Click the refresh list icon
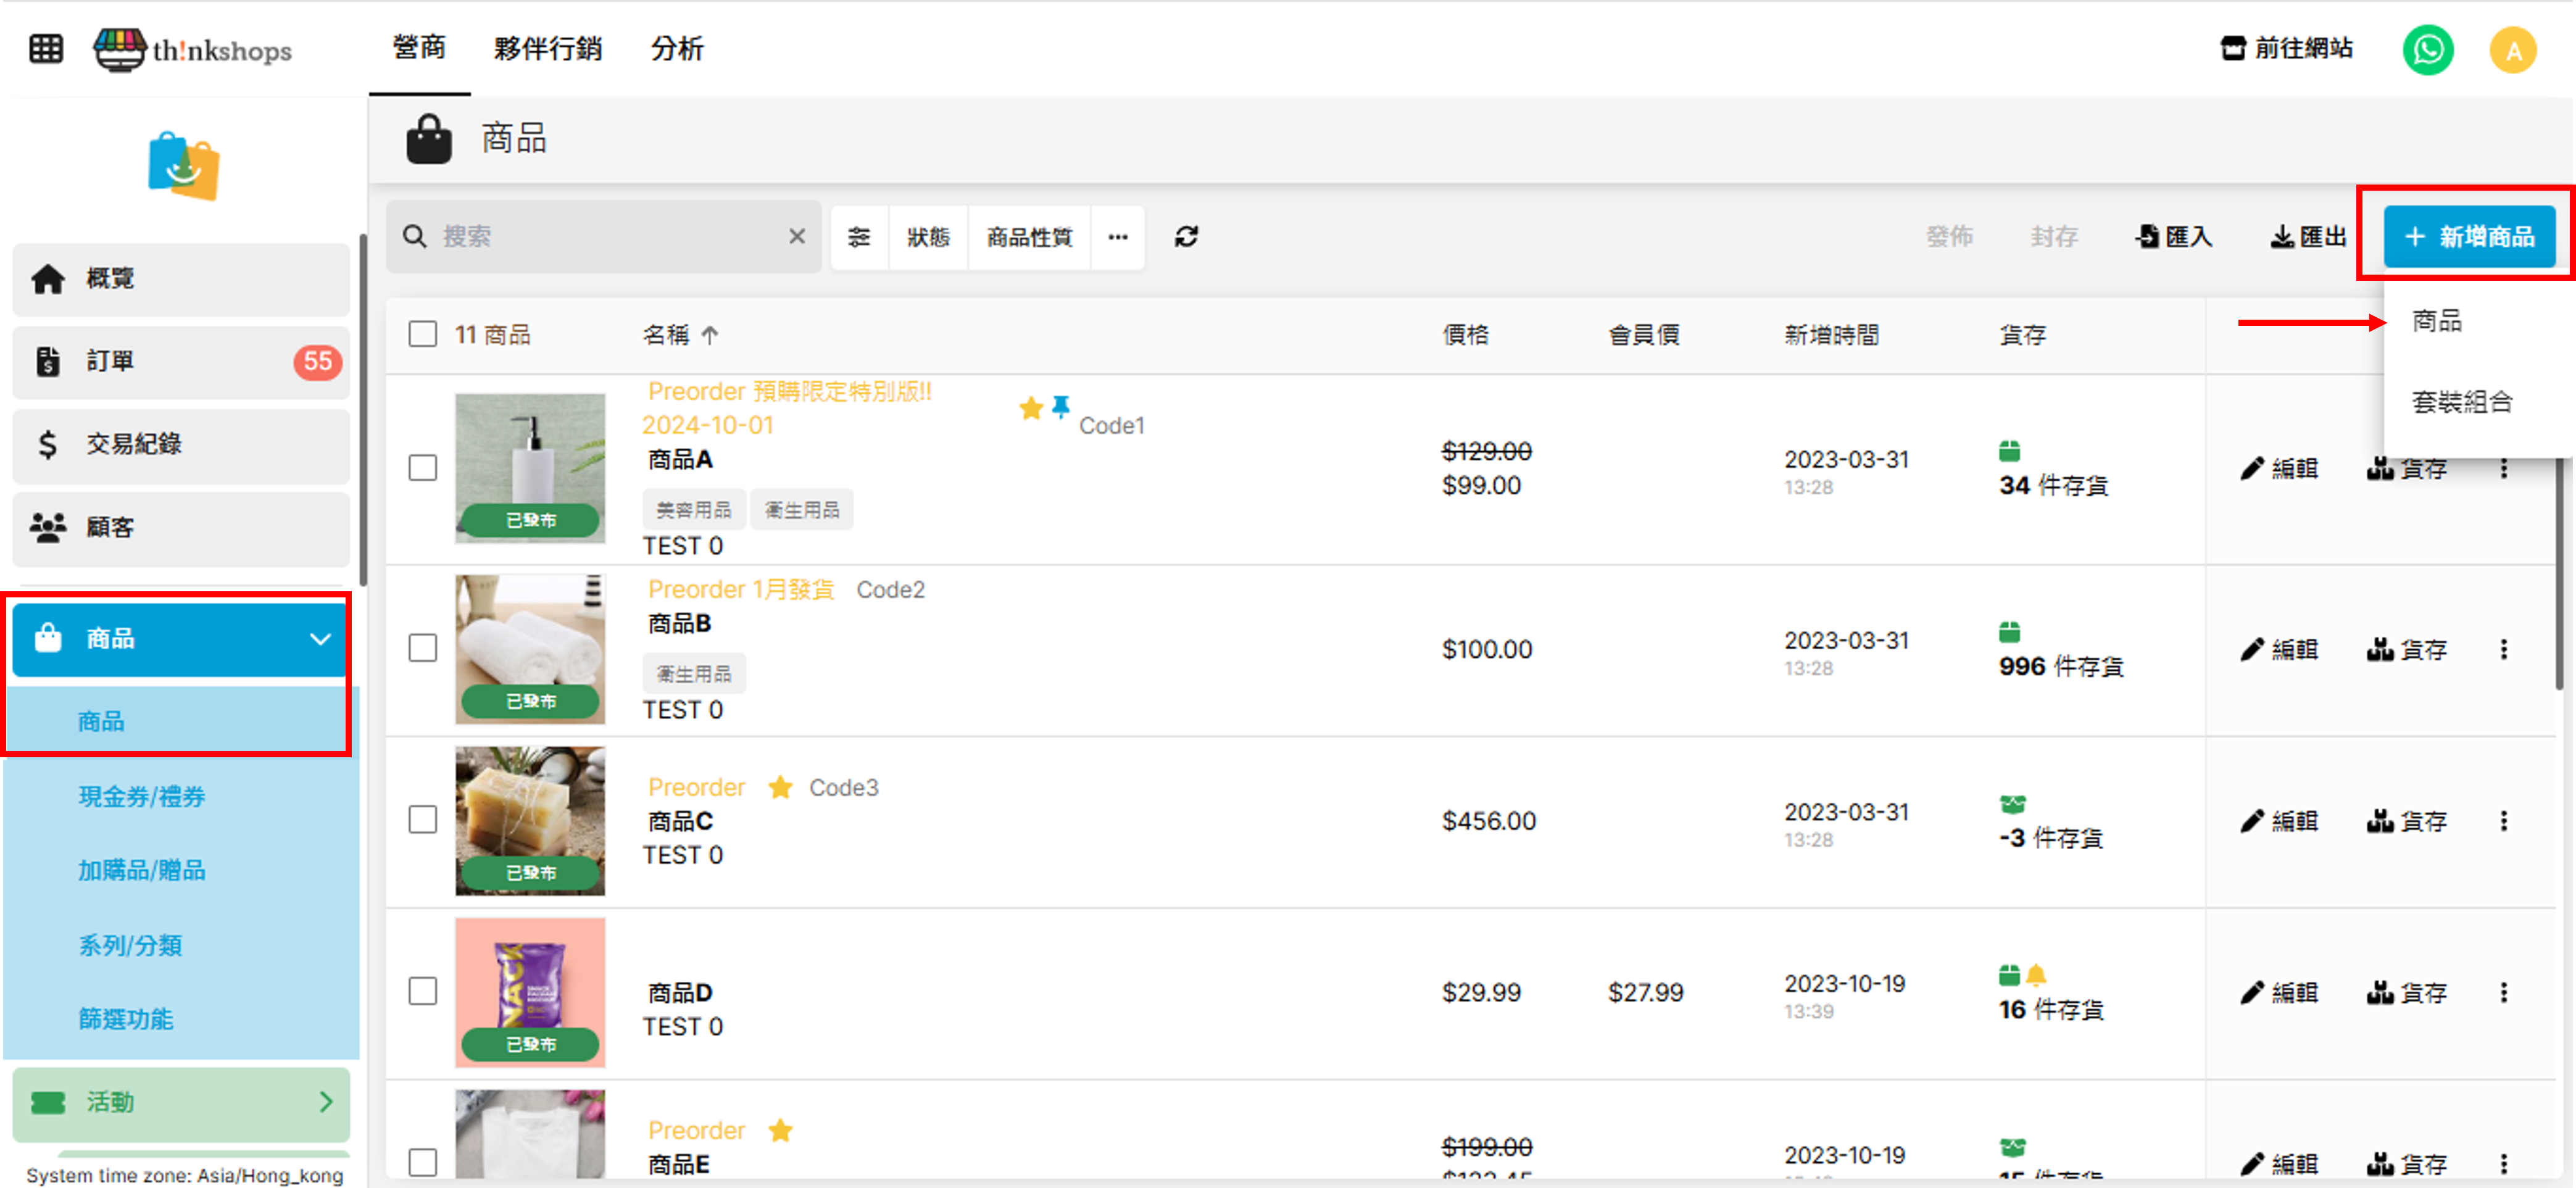The height and width of the screenshot is (1188, 2576). 1186,237
